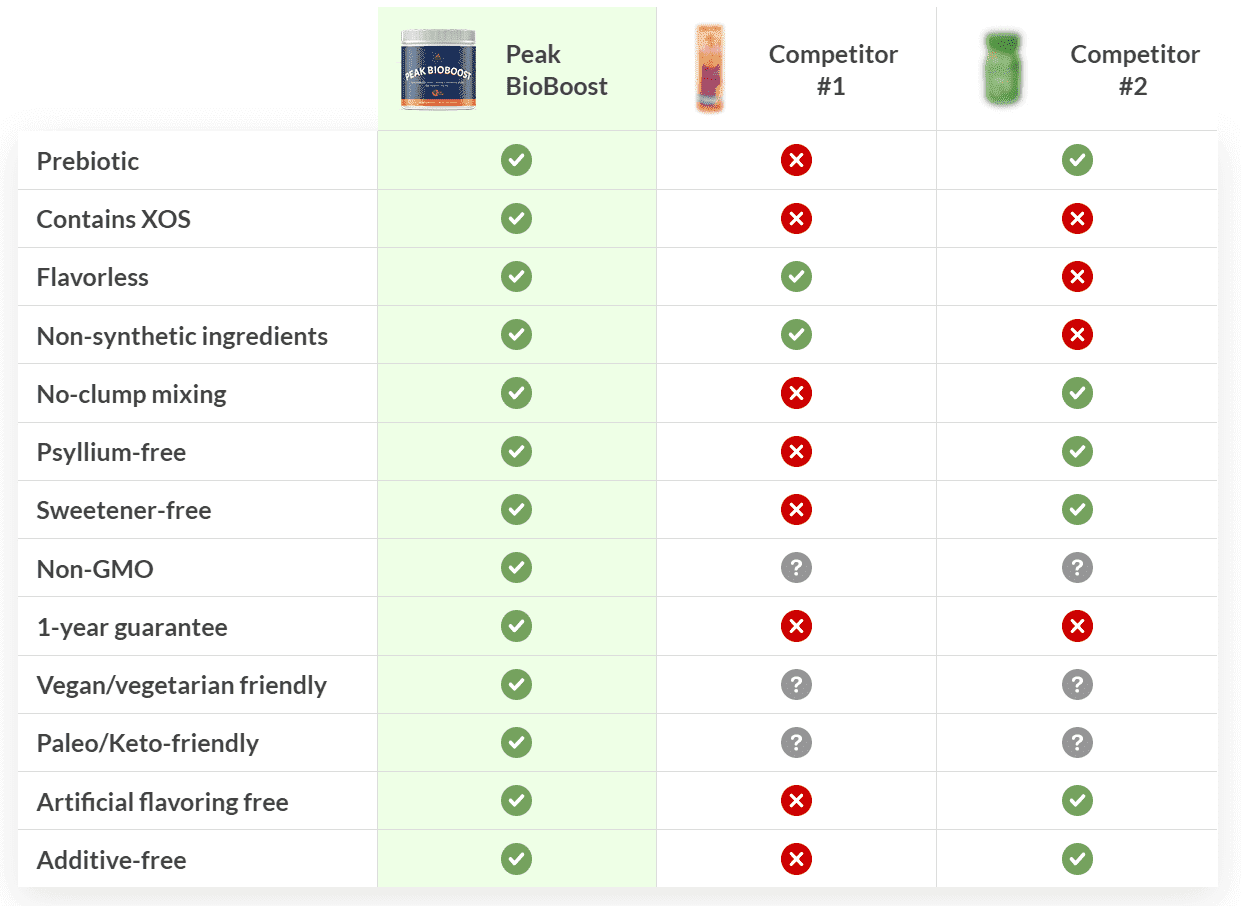Image resolution: width=1241 pixels, height=906 pixels.
Task: Click the Competitor #1 orange bottle image
Action: point(709,70)
